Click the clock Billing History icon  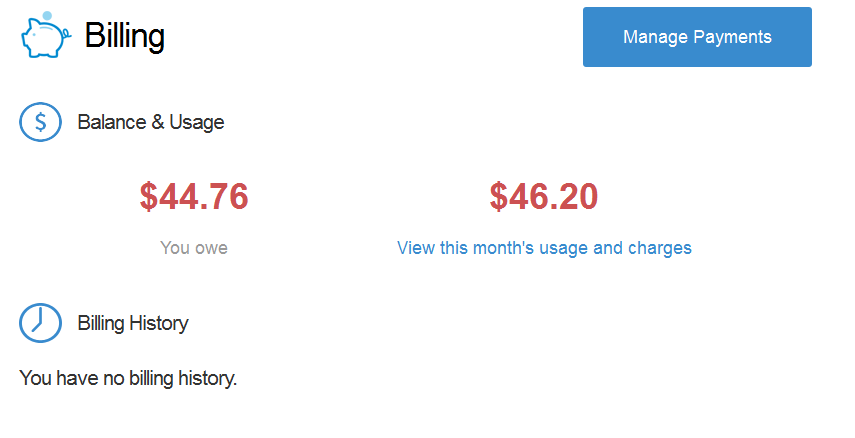[x=40, y=323]
